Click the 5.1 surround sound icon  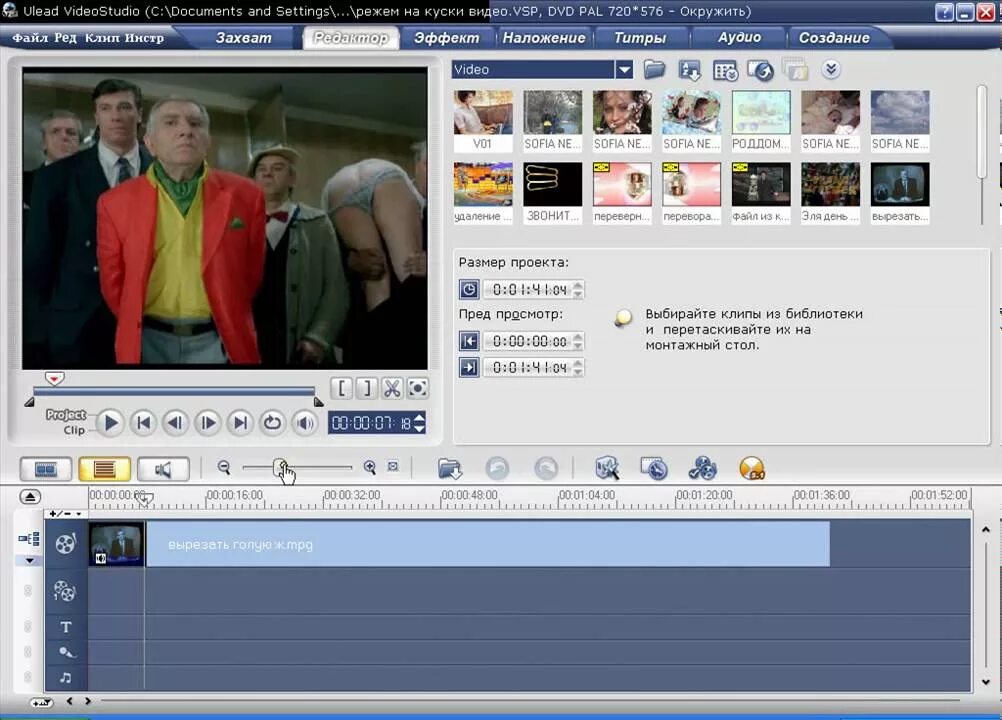[752, 468]
